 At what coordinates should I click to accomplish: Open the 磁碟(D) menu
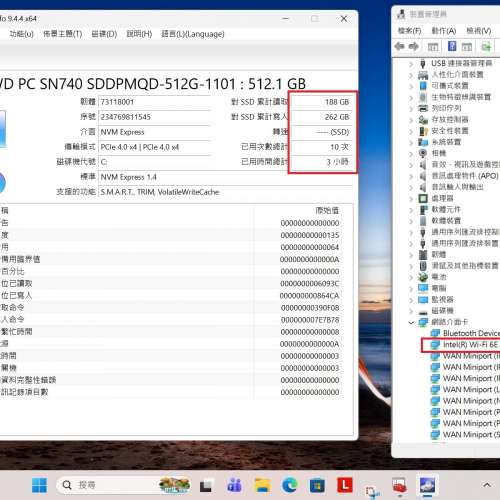104,34
